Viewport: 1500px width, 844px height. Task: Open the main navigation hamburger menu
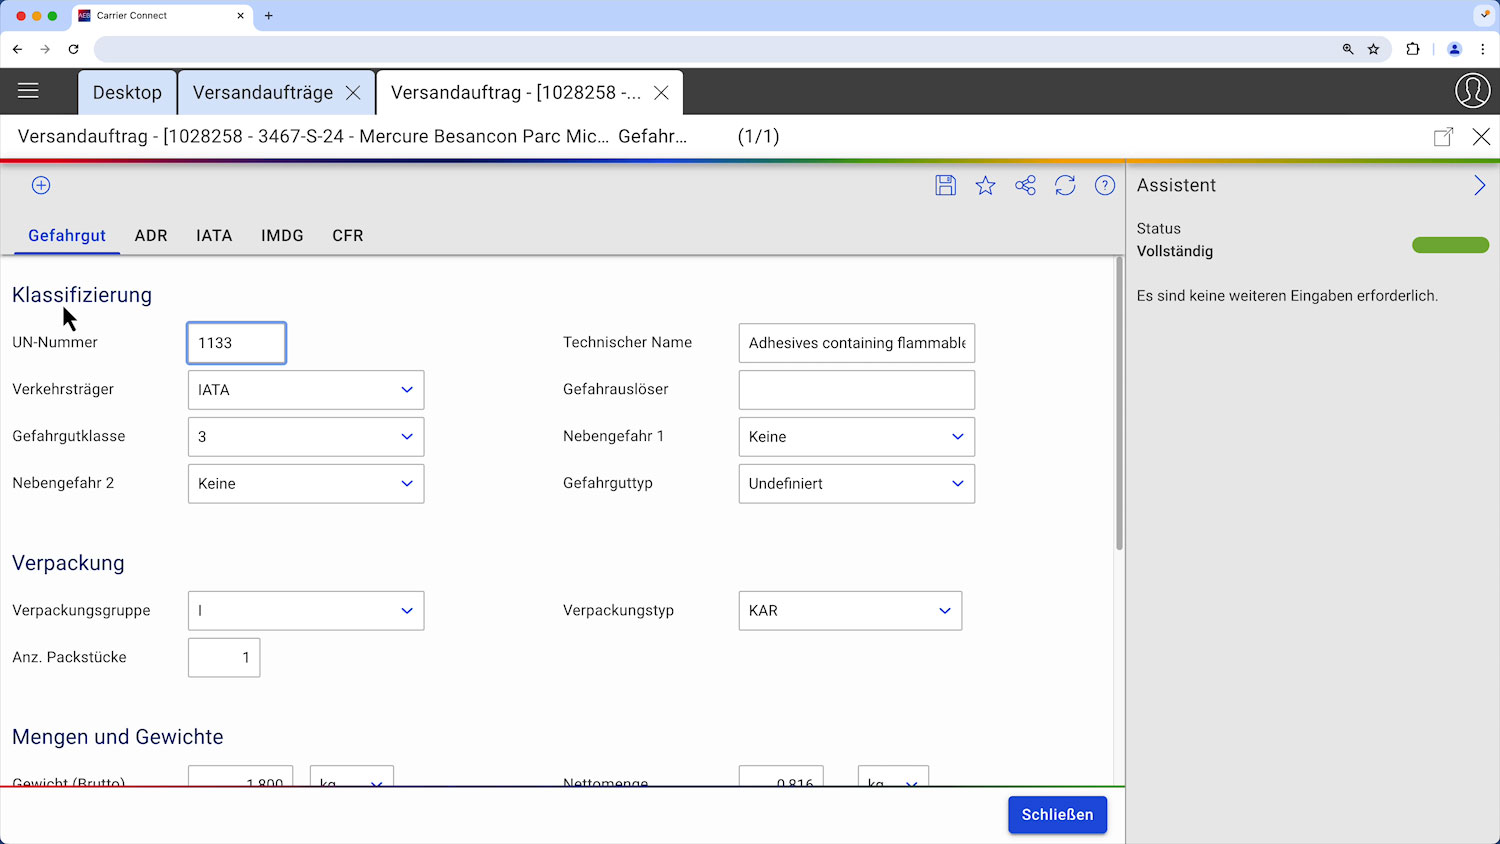coord(28,90)
